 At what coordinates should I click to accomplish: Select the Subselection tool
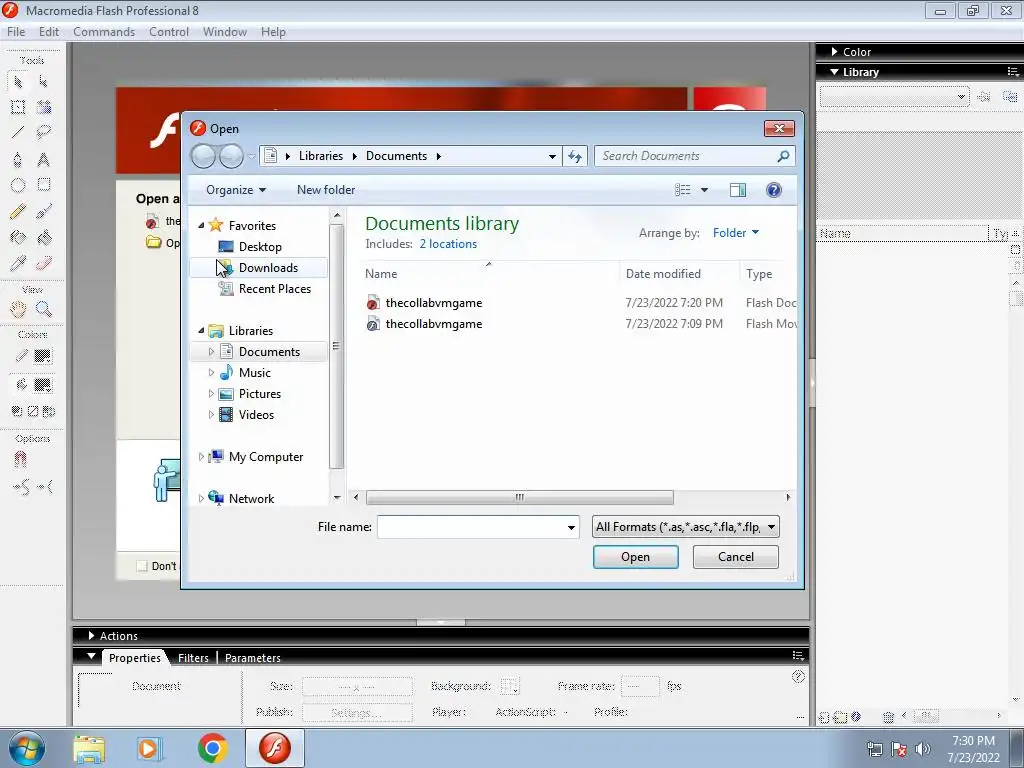point(43,82)
